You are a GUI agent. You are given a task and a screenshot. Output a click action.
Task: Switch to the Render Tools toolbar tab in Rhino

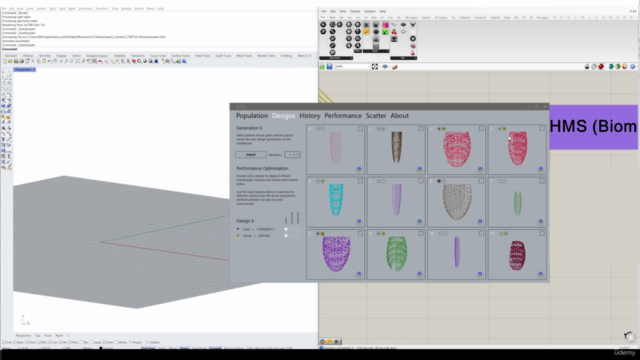click(x=266, y=56)
